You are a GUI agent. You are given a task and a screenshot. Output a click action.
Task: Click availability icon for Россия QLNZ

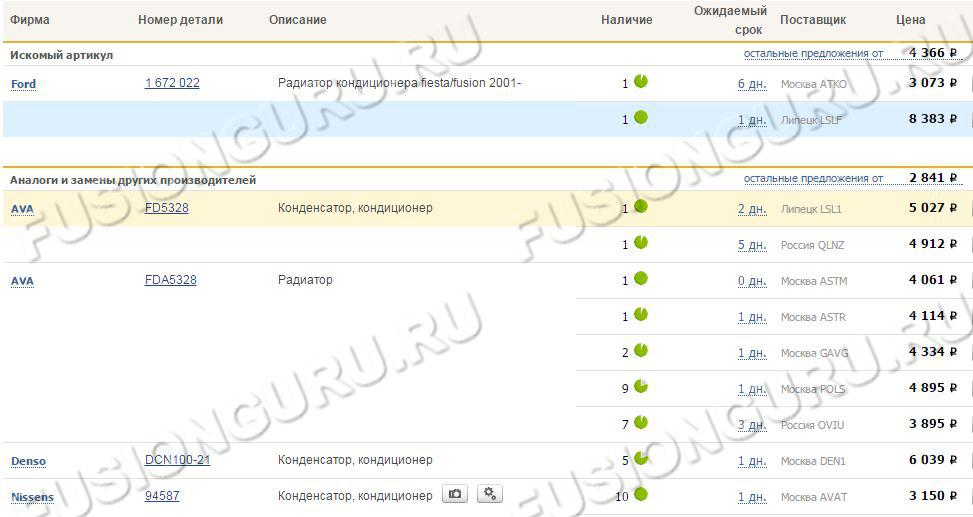(641, 243)
